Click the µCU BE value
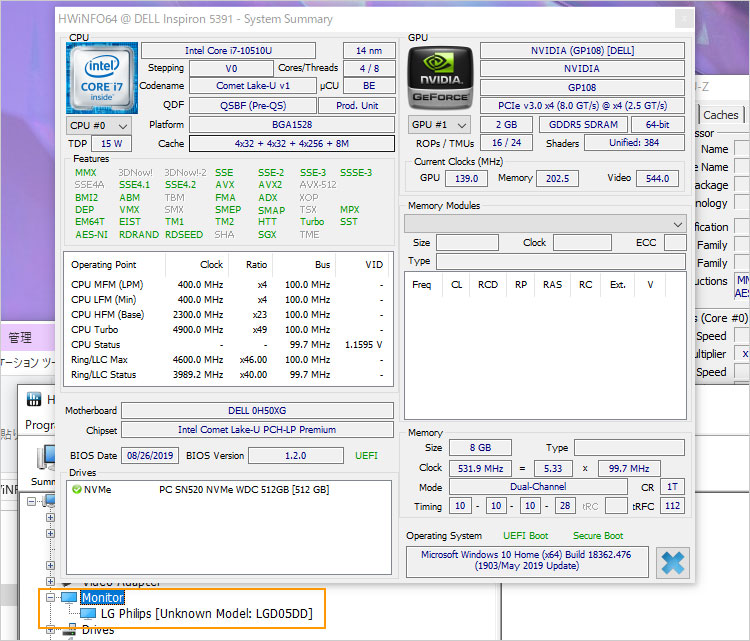This screenshot has width=750, height=641. [369, 86]
